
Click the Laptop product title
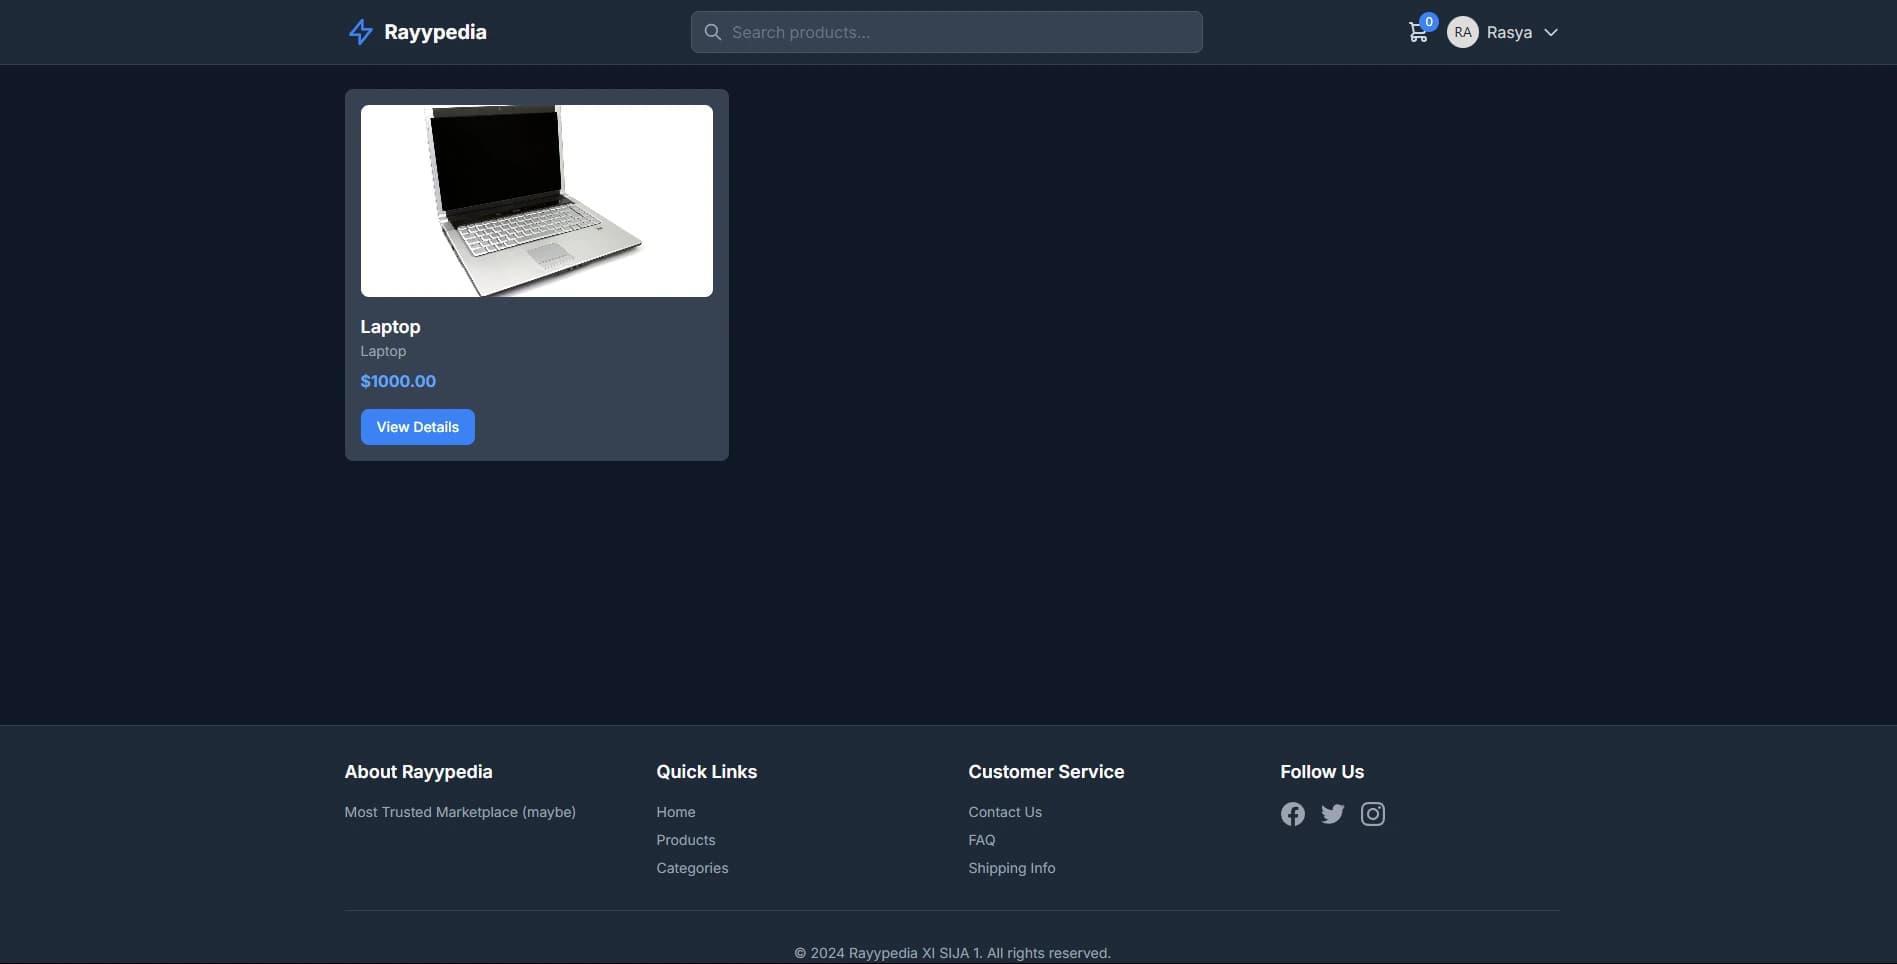pyautogui.click(x=390, y=326)
